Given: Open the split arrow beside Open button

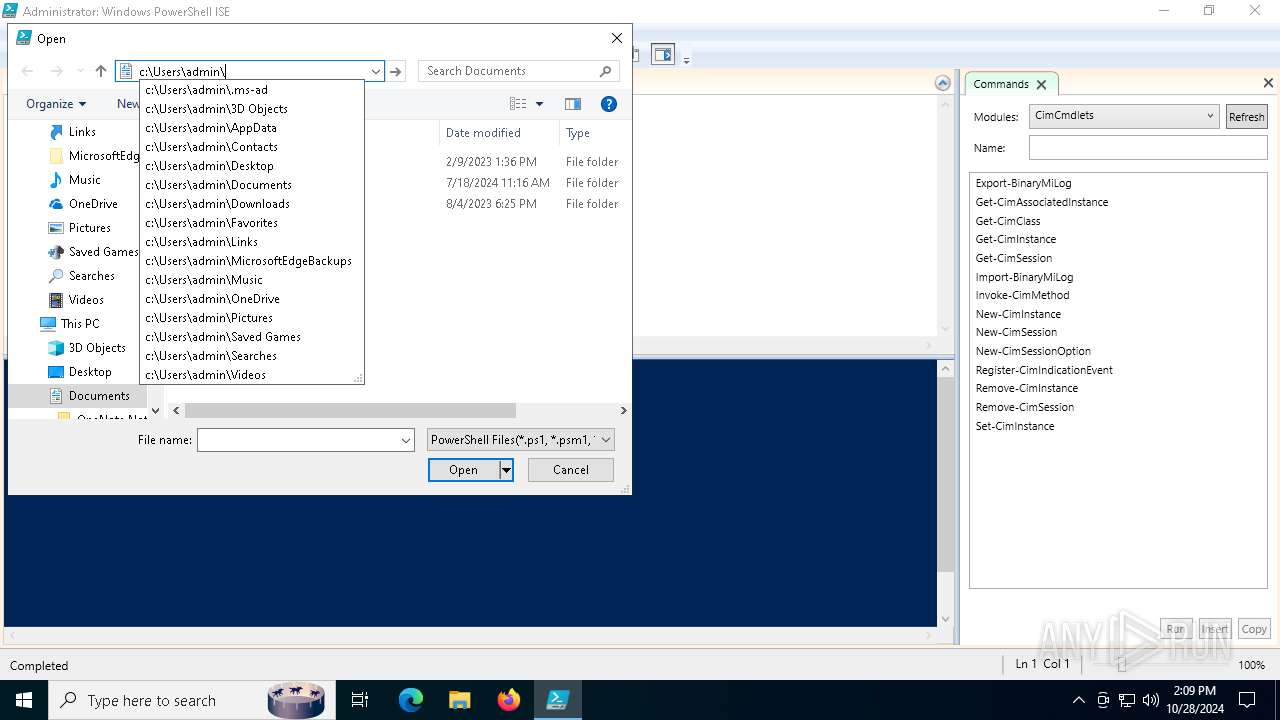Looking at the screenshot, I should (x=506, y=470).
